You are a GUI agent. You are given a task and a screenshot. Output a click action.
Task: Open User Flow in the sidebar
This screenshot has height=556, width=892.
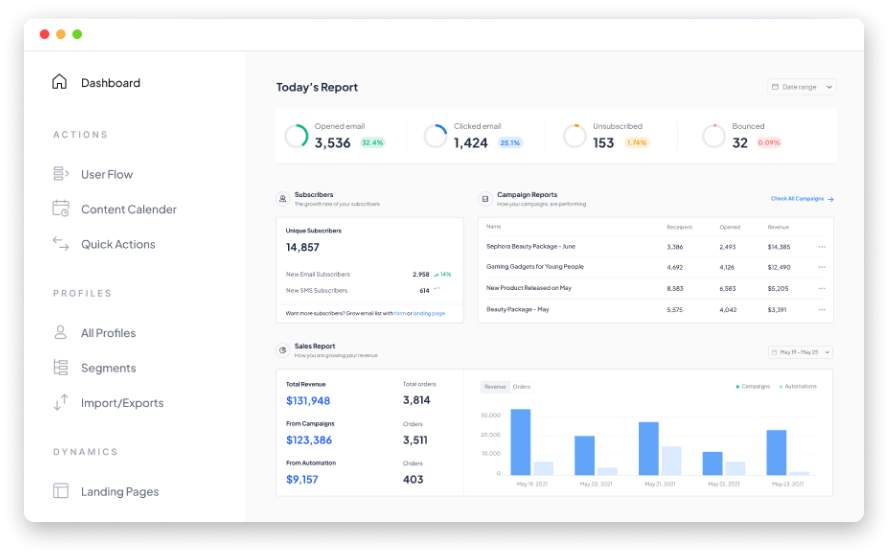[107, 174]
